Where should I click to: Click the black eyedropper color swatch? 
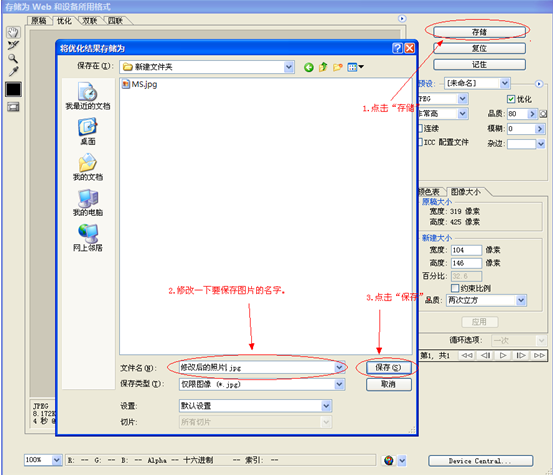[13, 89]
